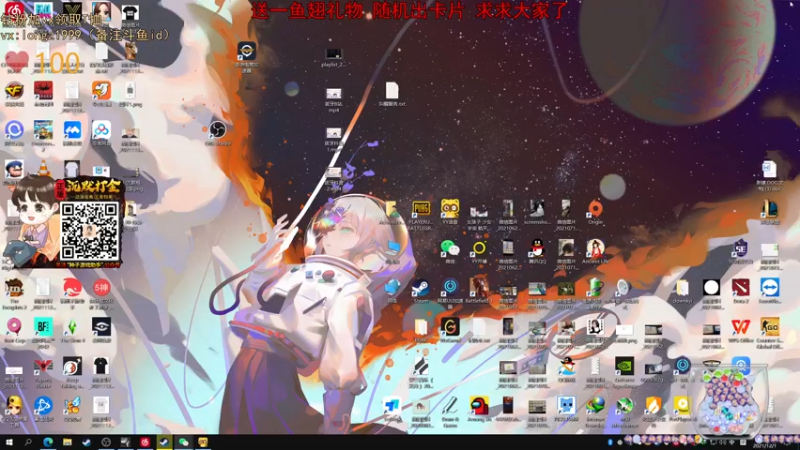Launch the Ancient Life game shortcut
Viewport: 800px width, 450px height.
point(595,248)
